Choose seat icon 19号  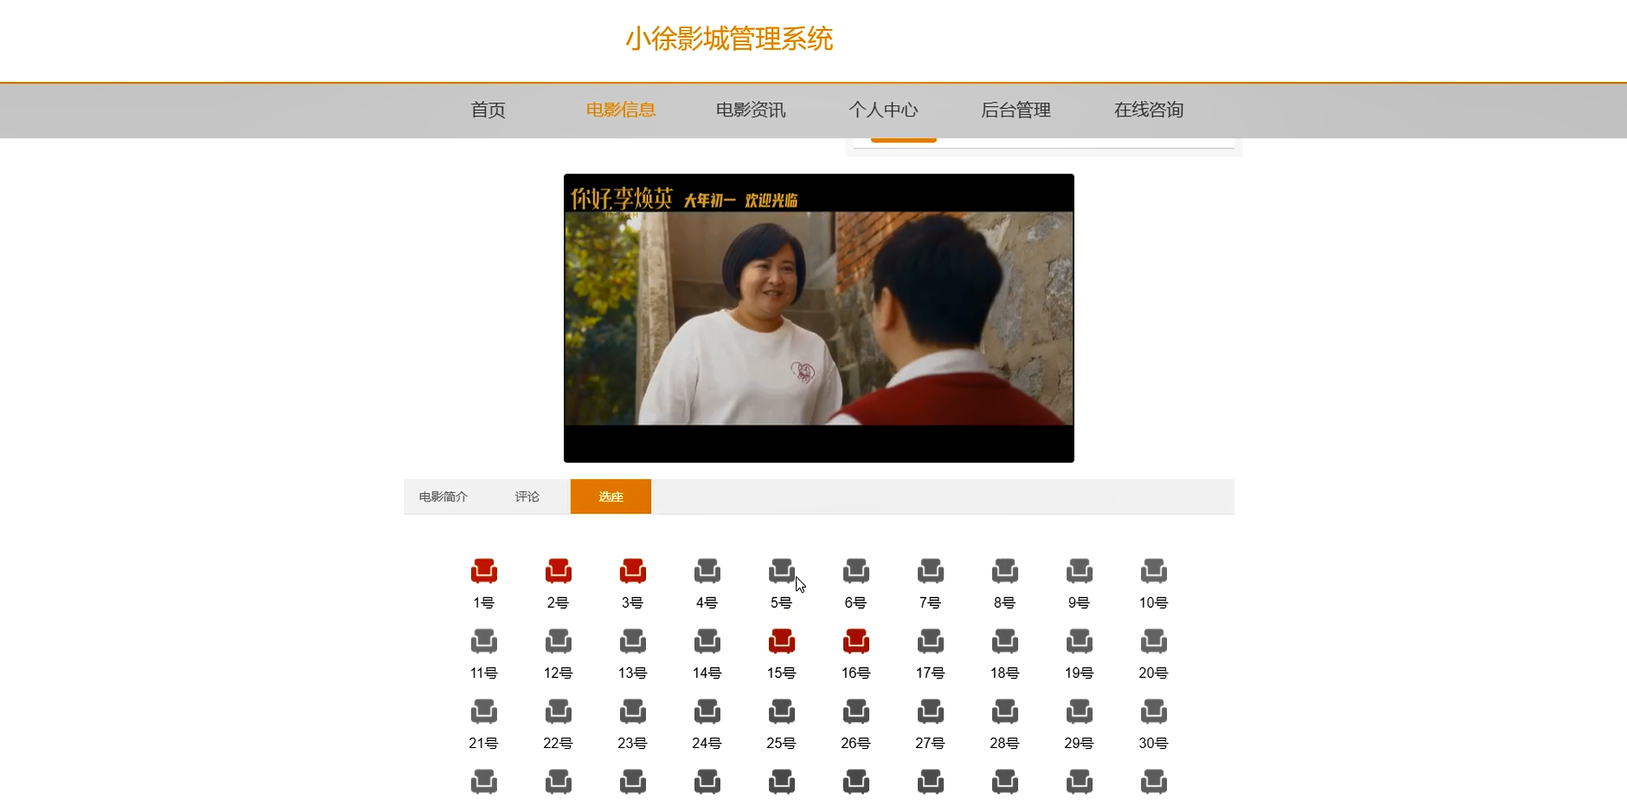tap(1079, 641)
